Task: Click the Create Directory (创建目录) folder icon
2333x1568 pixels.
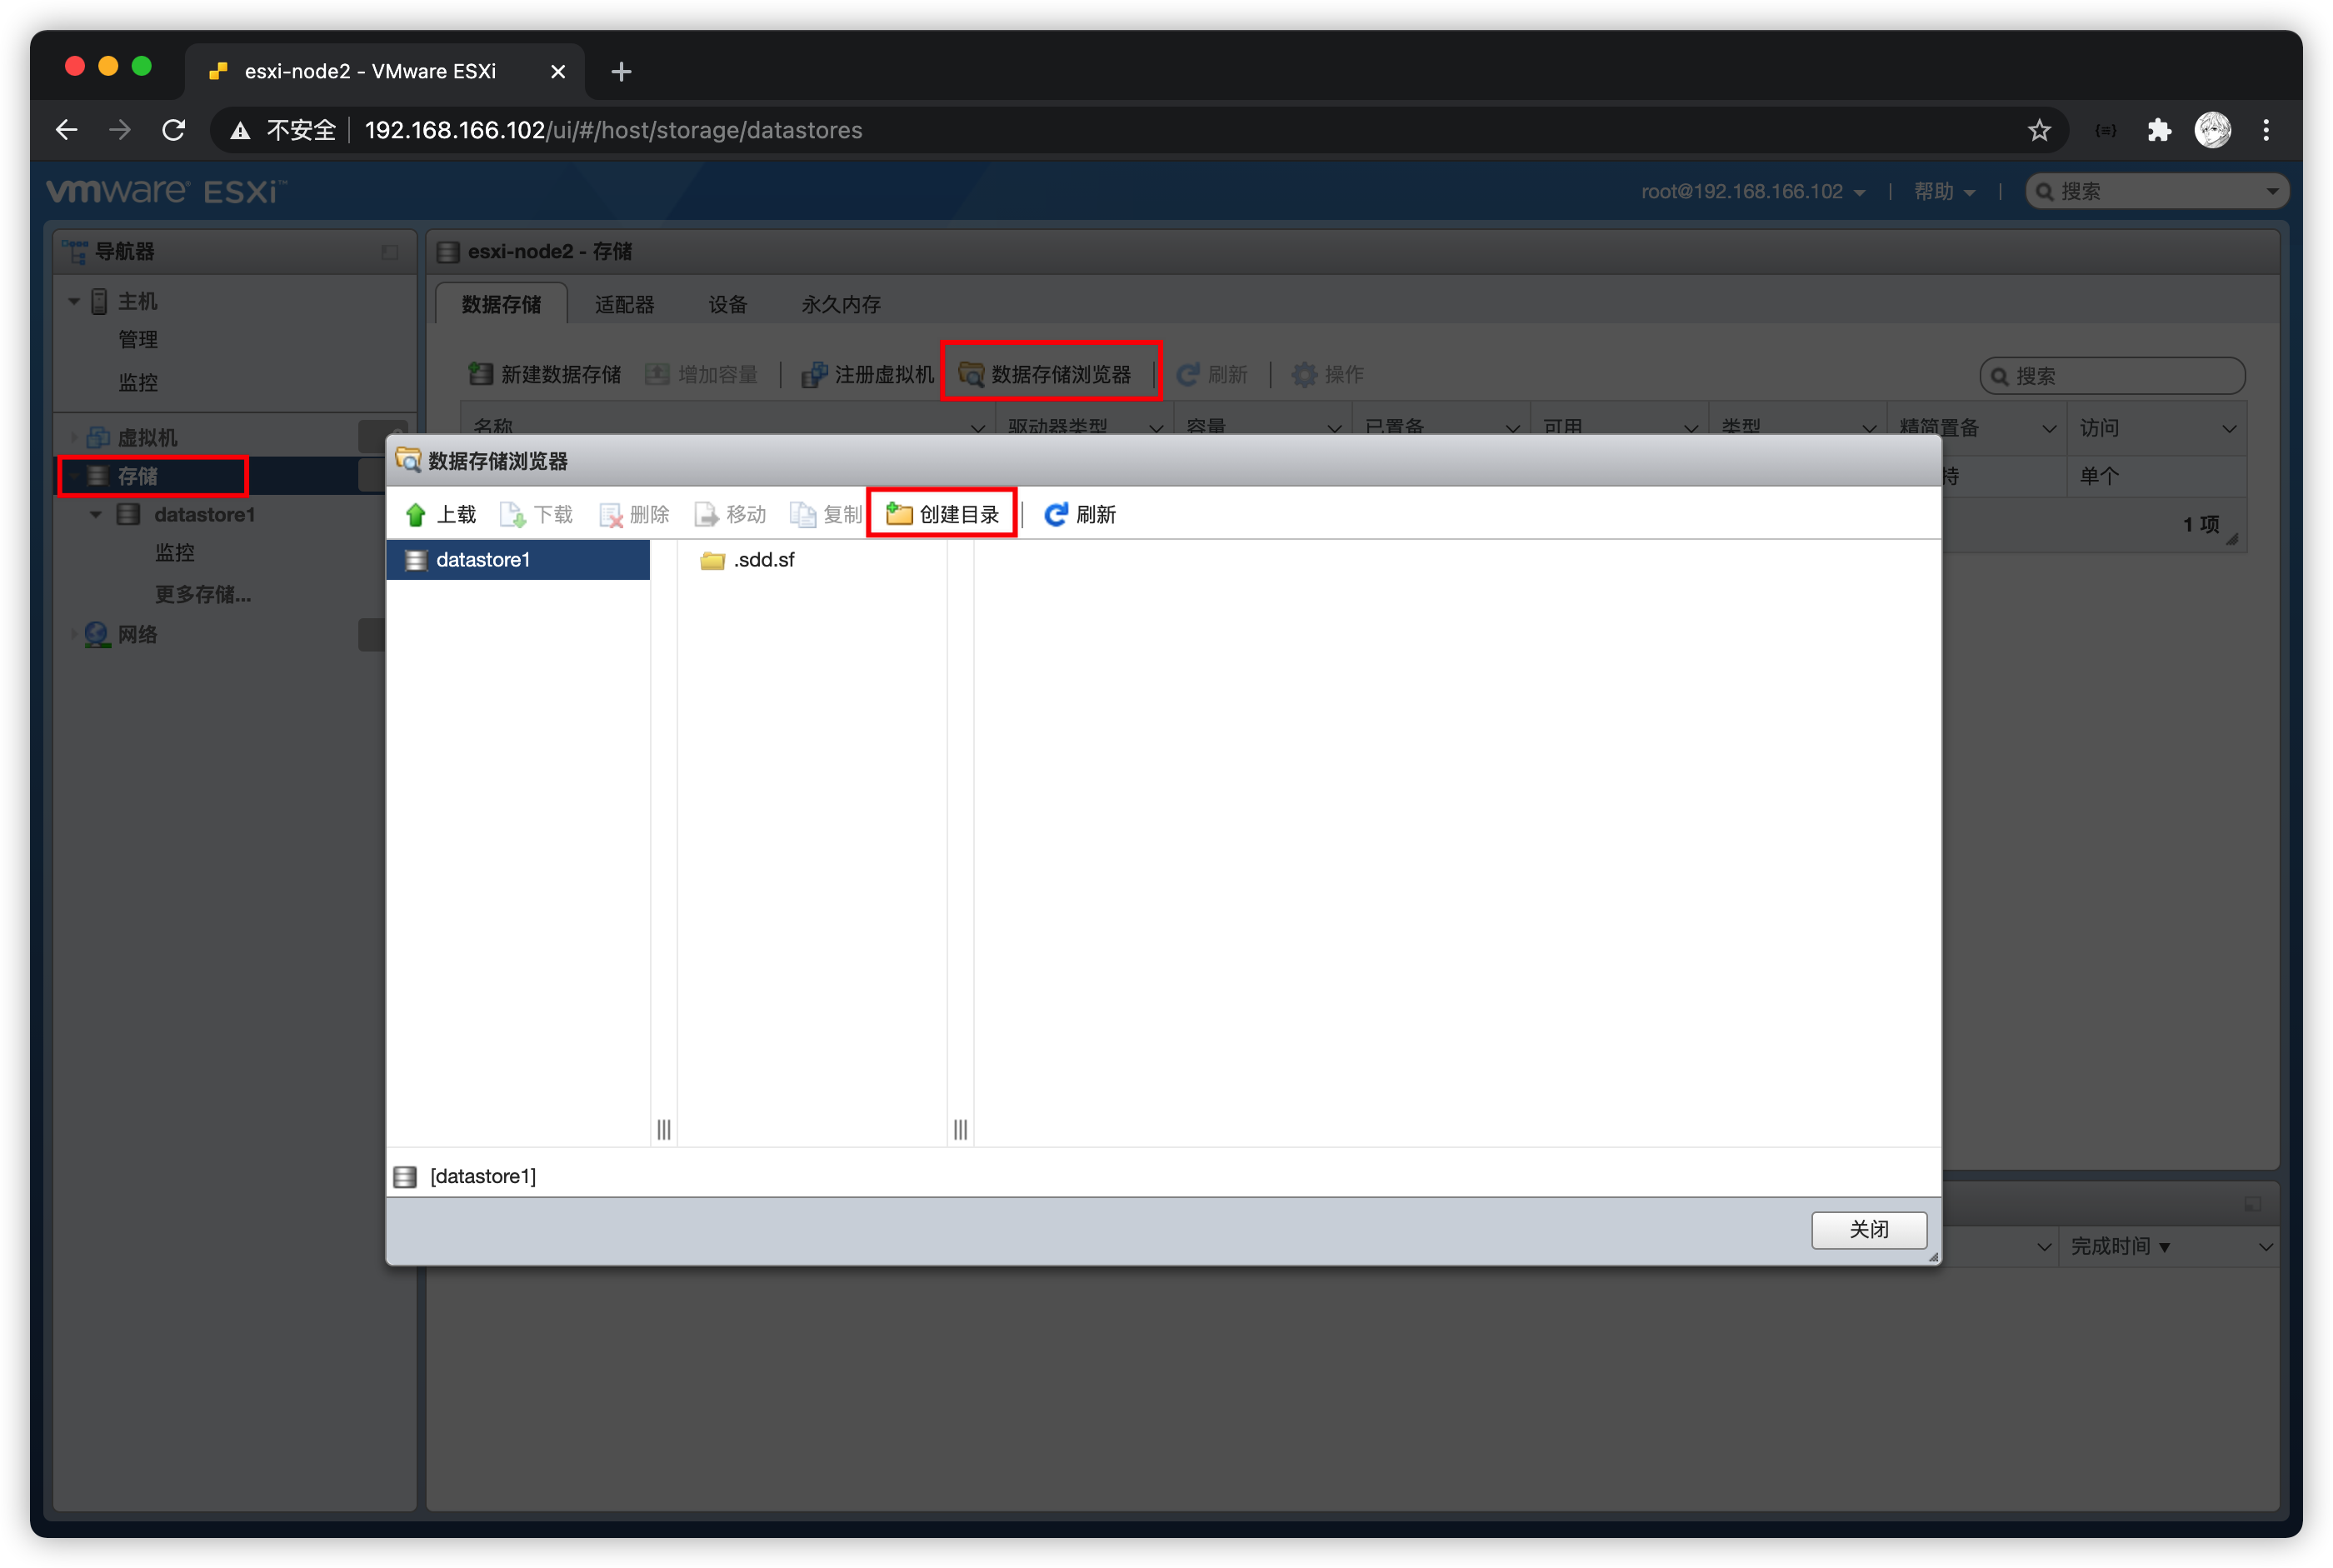Action: pos(899,514)
